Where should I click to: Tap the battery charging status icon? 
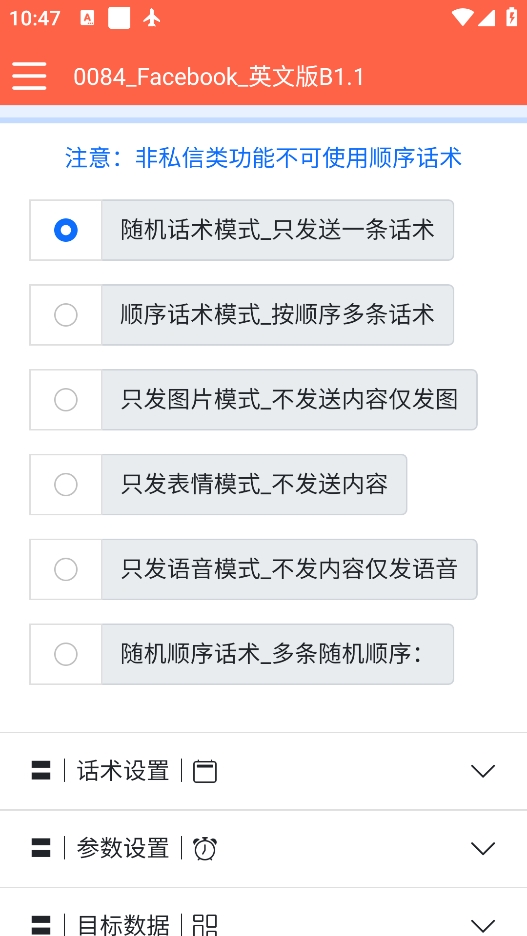pyautogui.click(x=511, y=17)
